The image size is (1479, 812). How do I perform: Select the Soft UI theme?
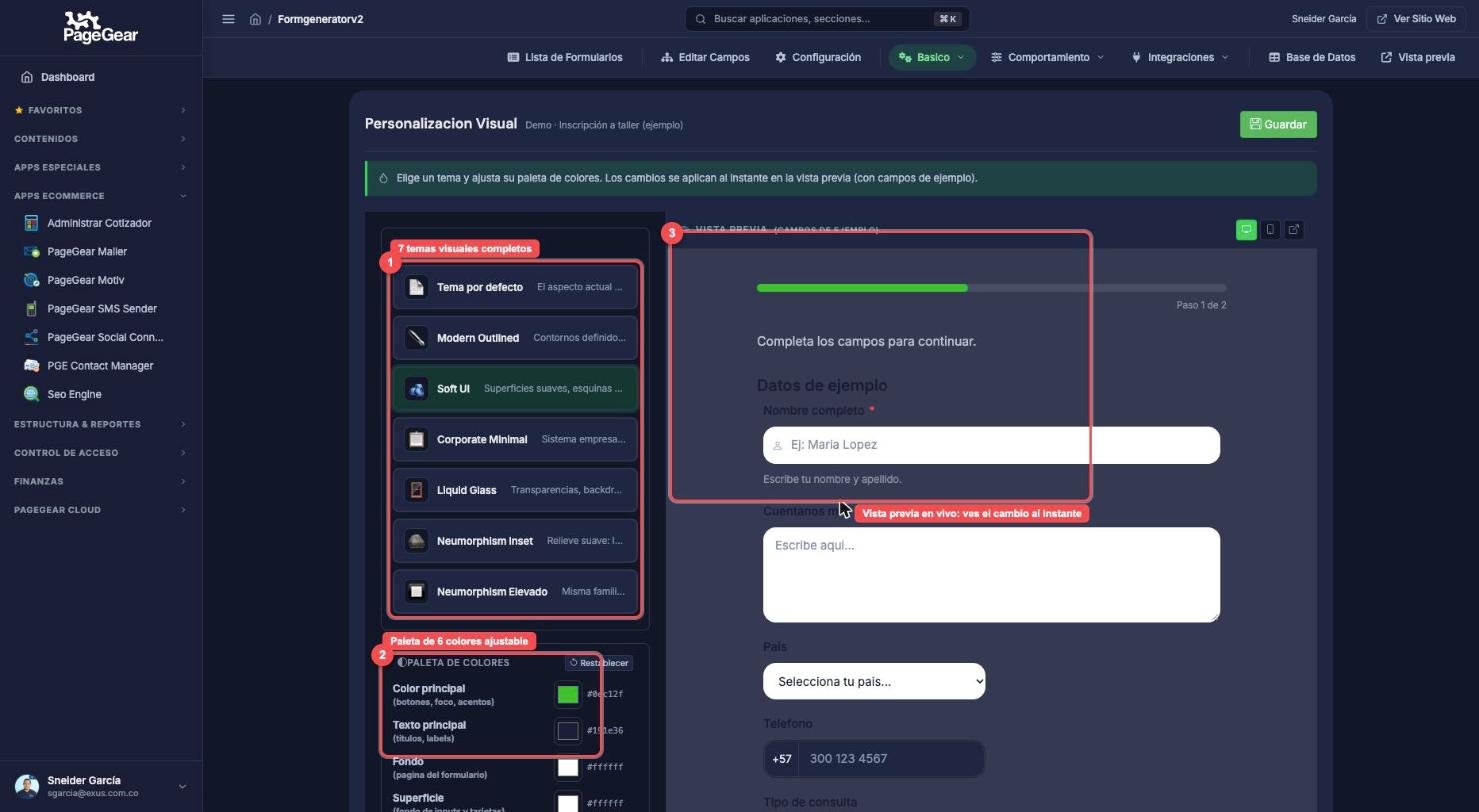pyautogui.click(x=515, y=389)
